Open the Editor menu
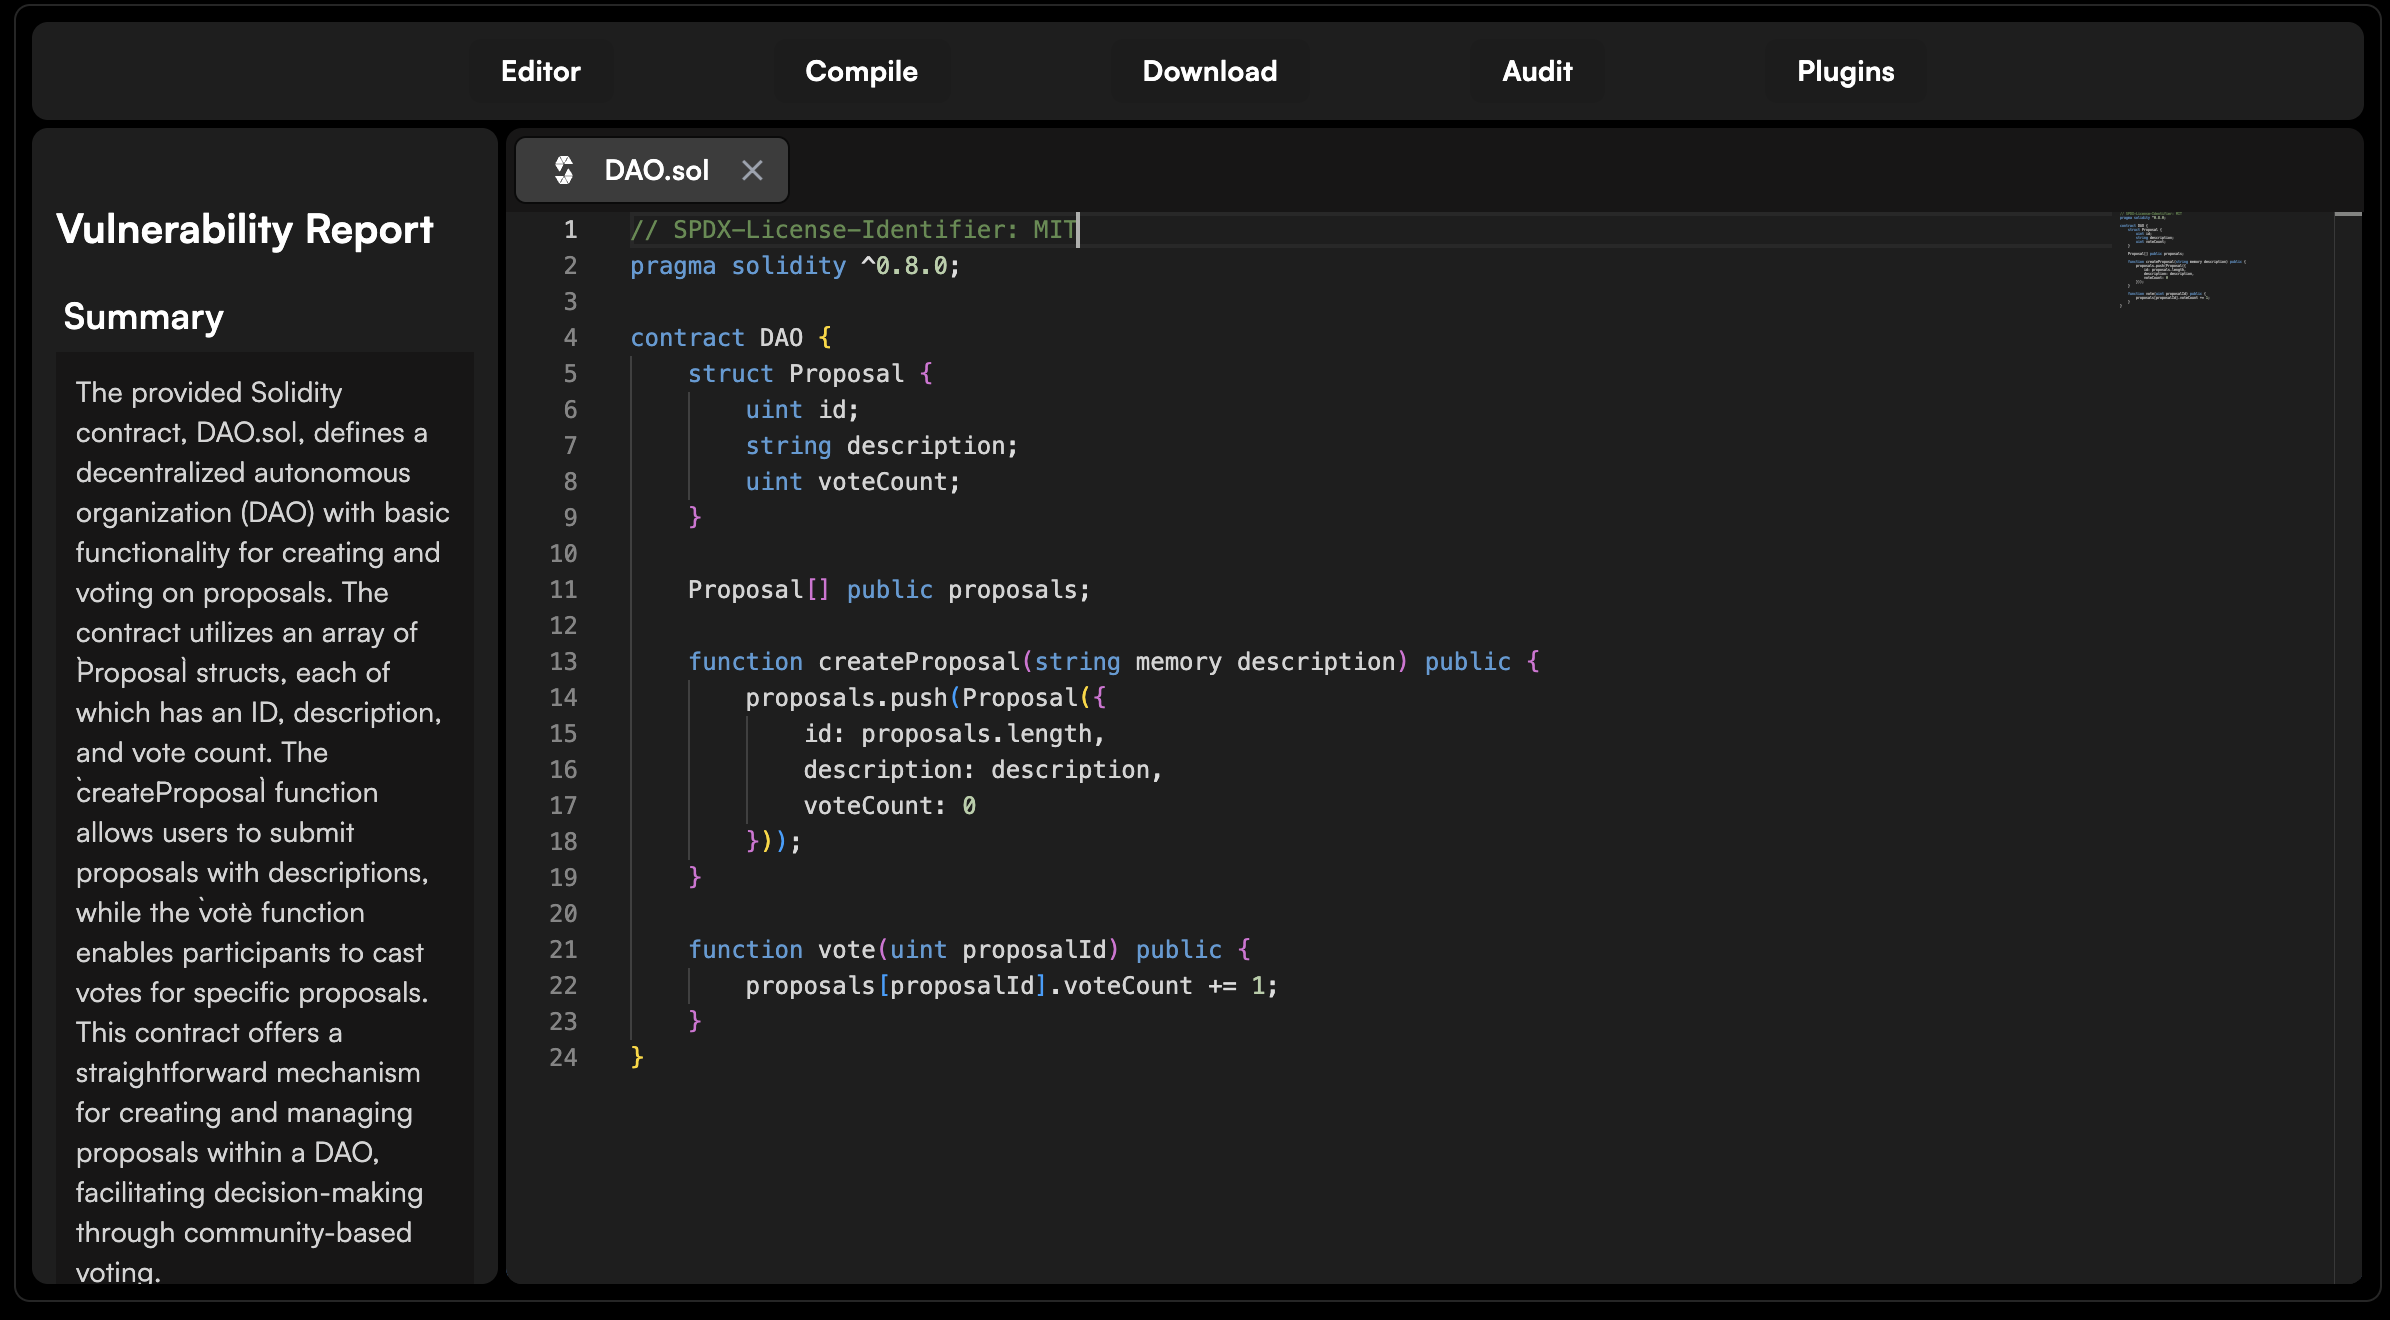The image size is (2390, 1320). [540, 71]
